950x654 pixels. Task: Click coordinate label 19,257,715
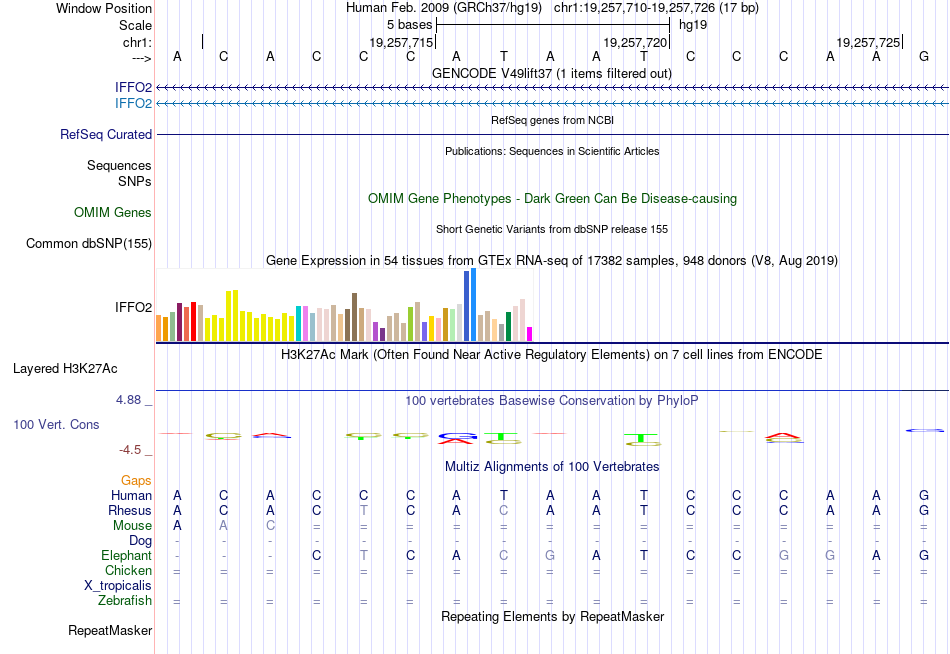click(401, 42)
